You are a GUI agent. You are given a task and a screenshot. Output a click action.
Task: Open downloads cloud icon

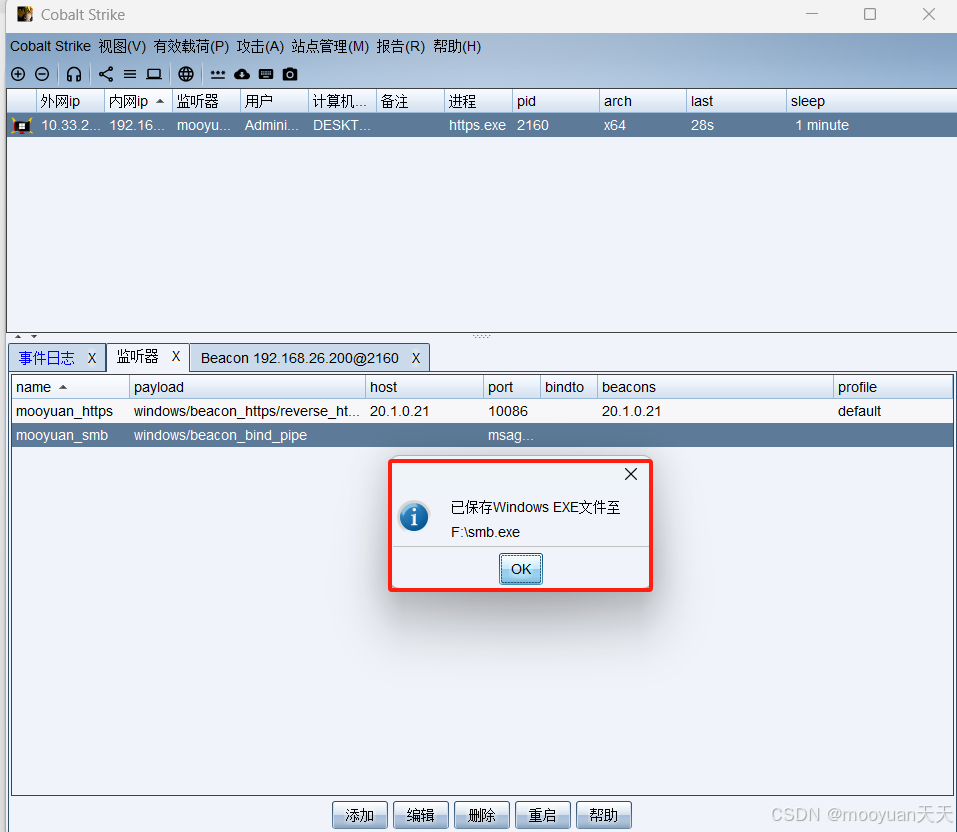(x=242, y=74)
